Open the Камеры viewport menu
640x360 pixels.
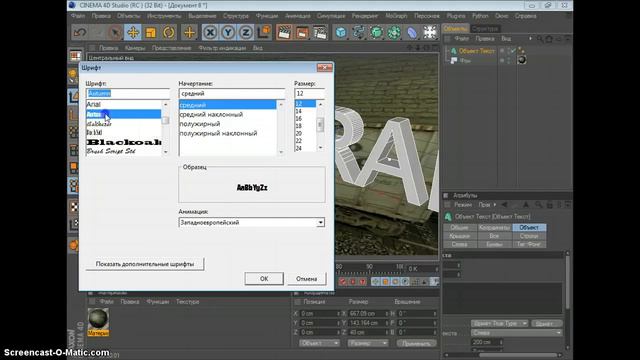135,48
